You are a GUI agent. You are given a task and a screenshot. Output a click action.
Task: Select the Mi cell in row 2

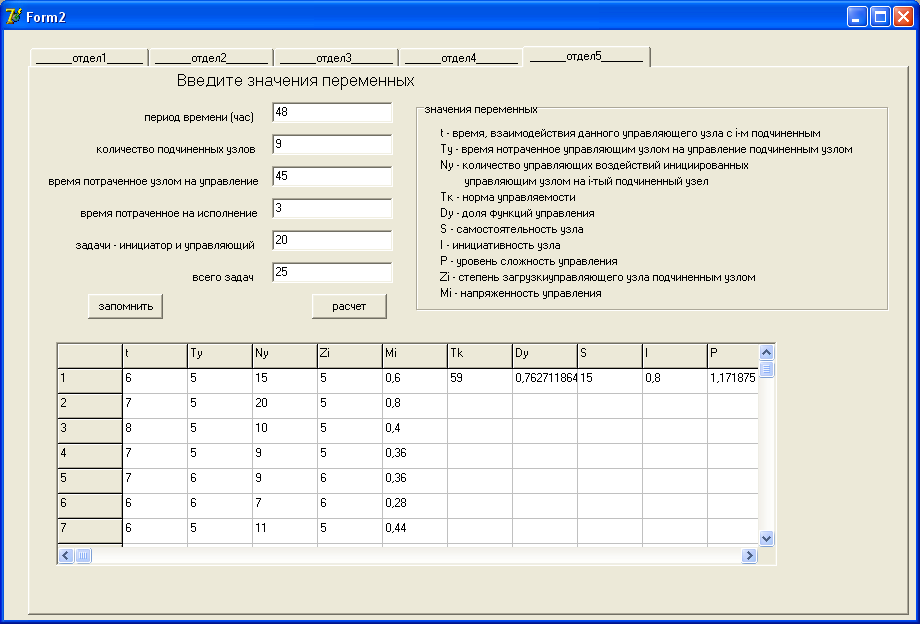click(414, 405)
